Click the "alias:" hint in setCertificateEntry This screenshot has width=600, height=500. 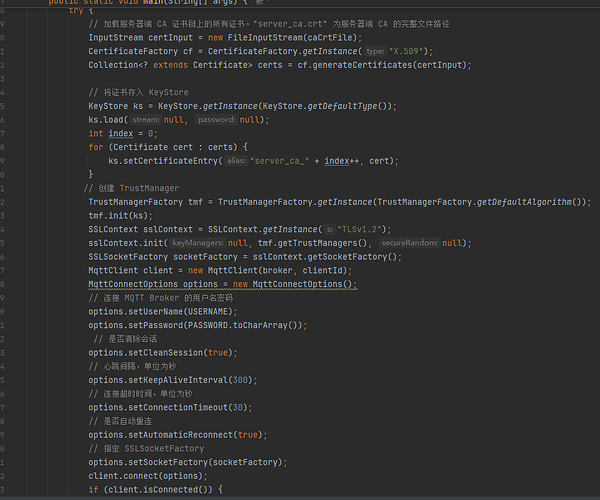(235, 160)
